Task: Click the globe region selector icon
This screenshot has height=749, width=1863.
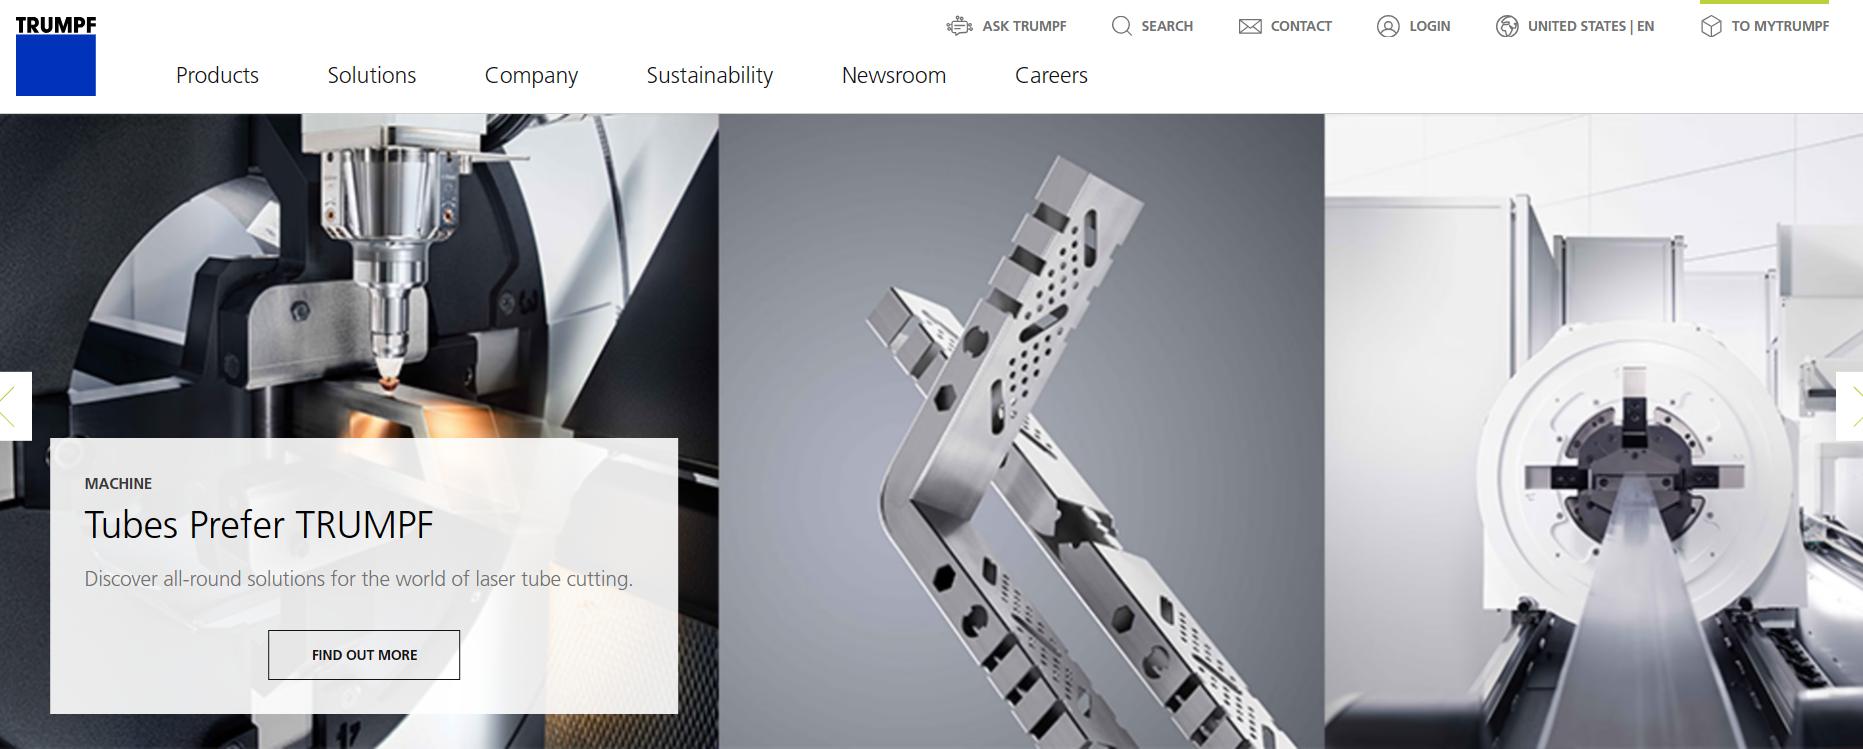Action: tap(1507, 26)
